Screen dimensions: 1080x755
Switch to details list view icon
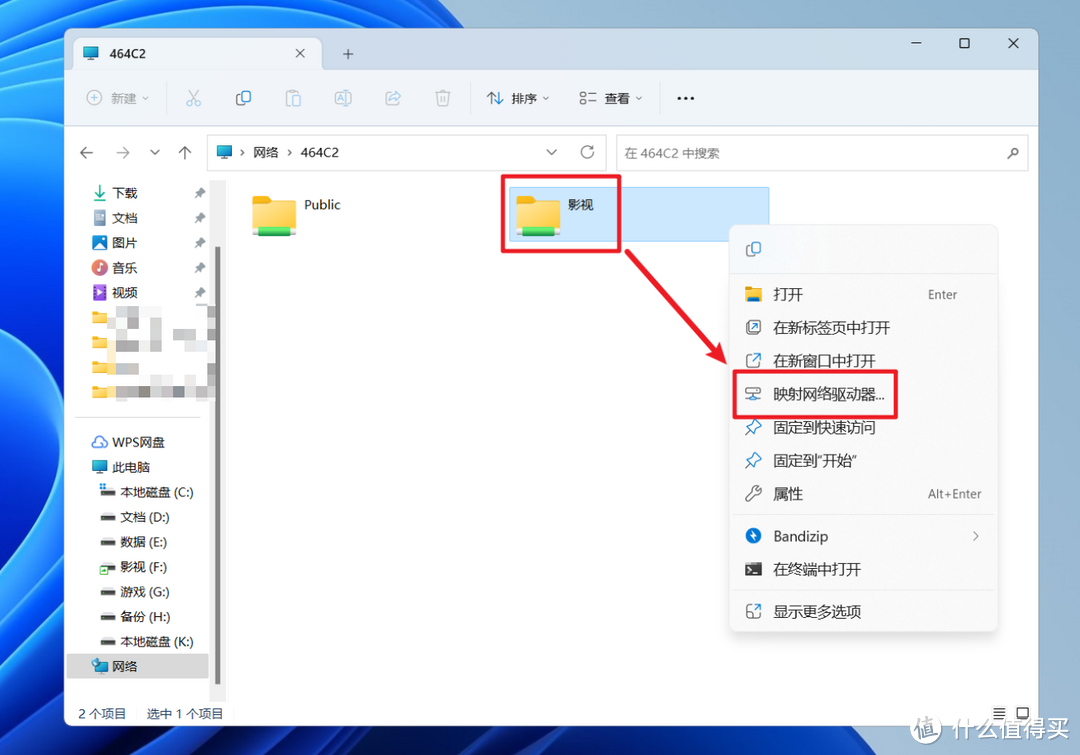coord(999,713)
